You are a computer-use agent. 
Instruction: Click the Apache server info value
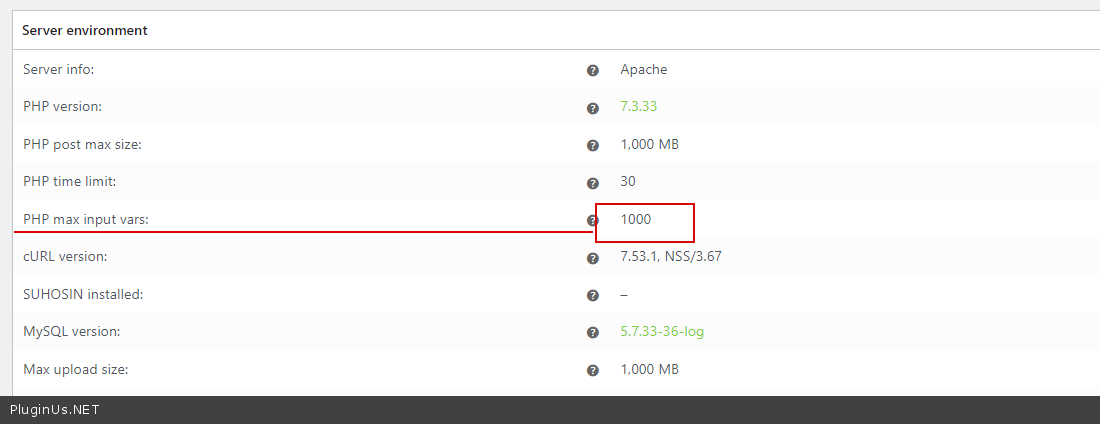pos(643,69)
